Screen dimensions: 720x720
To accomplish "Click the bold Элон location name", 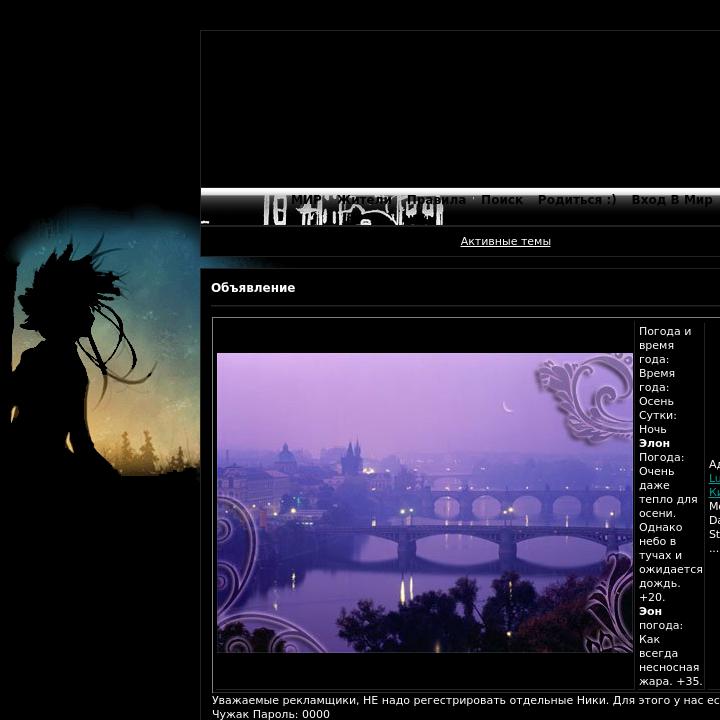I will click(x=654, y=444).
